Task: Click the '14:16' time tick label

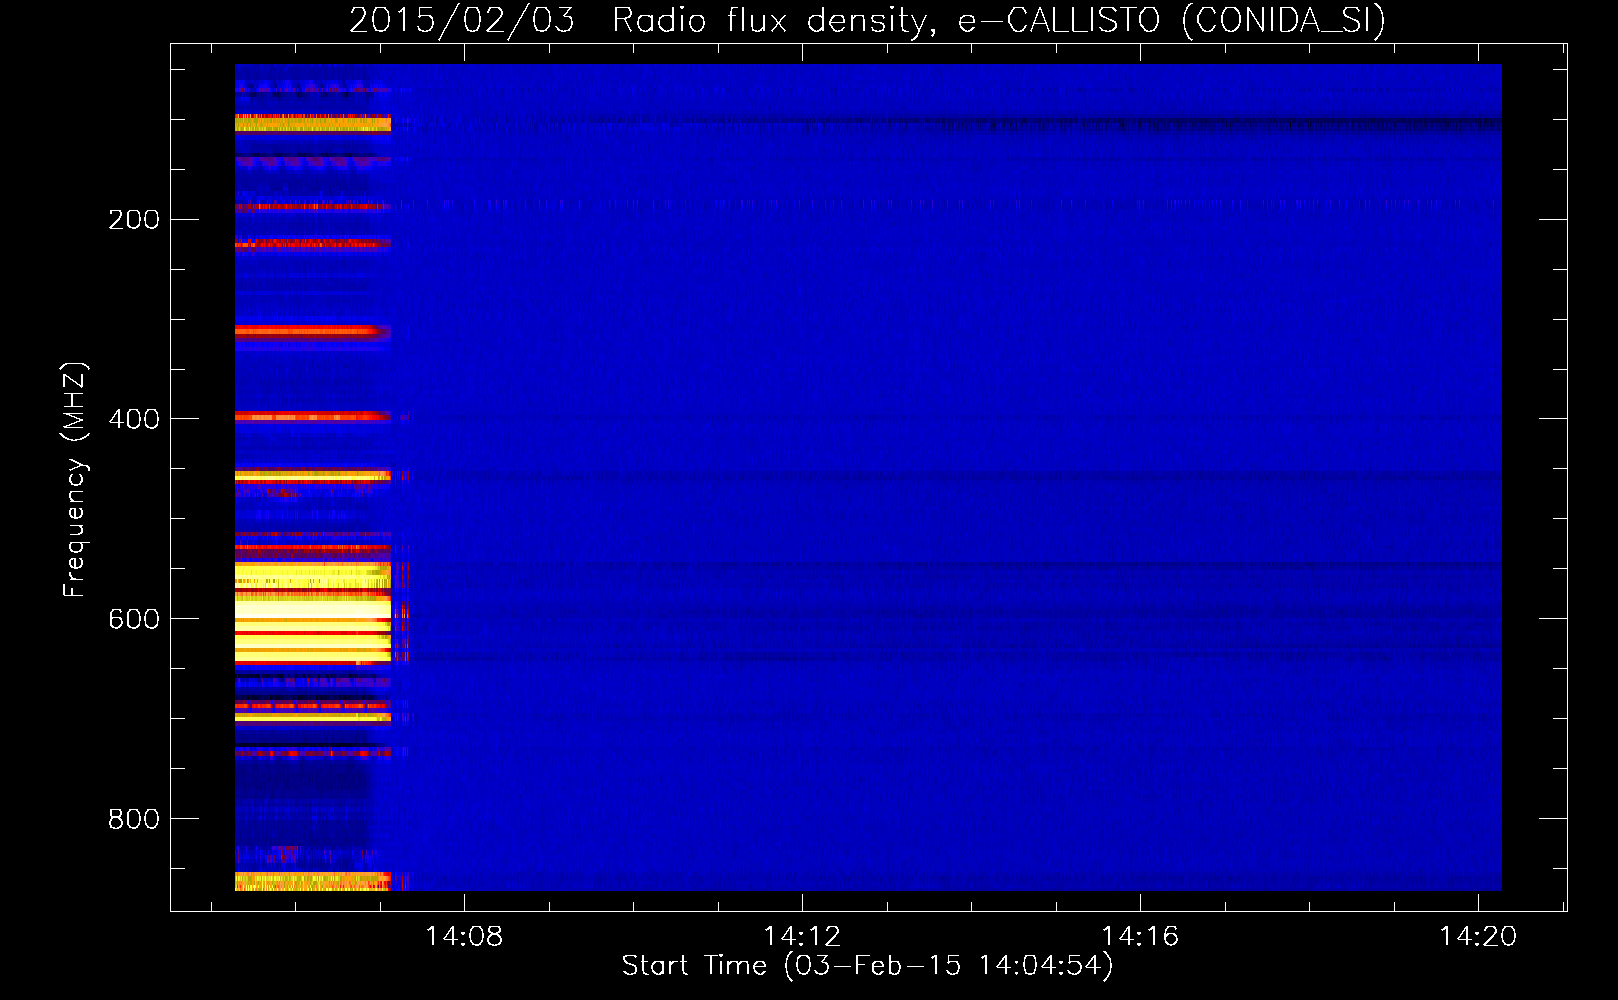Action: coord(1140,937)
